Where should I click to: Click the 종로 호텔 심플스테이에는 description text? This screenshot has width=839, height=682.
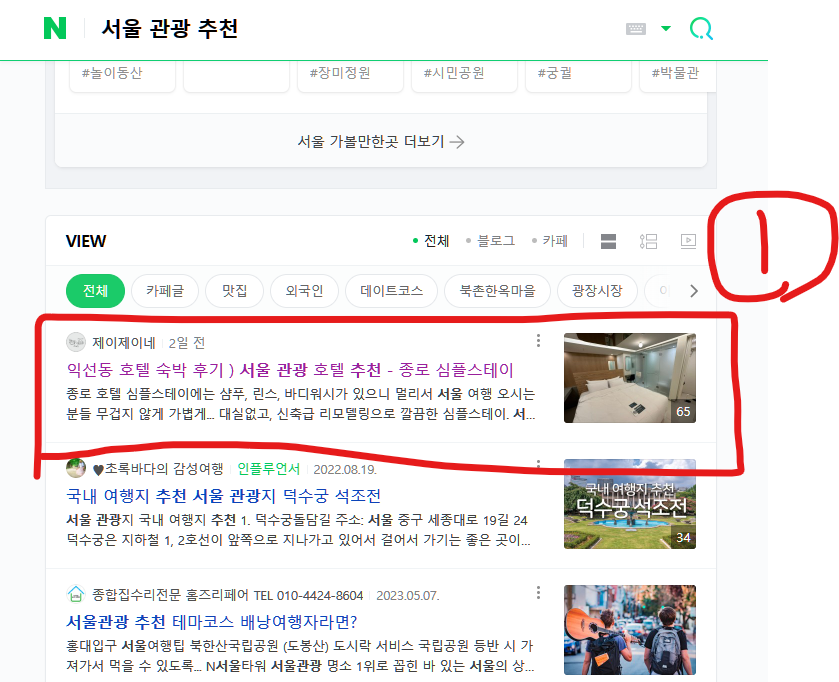301,404
